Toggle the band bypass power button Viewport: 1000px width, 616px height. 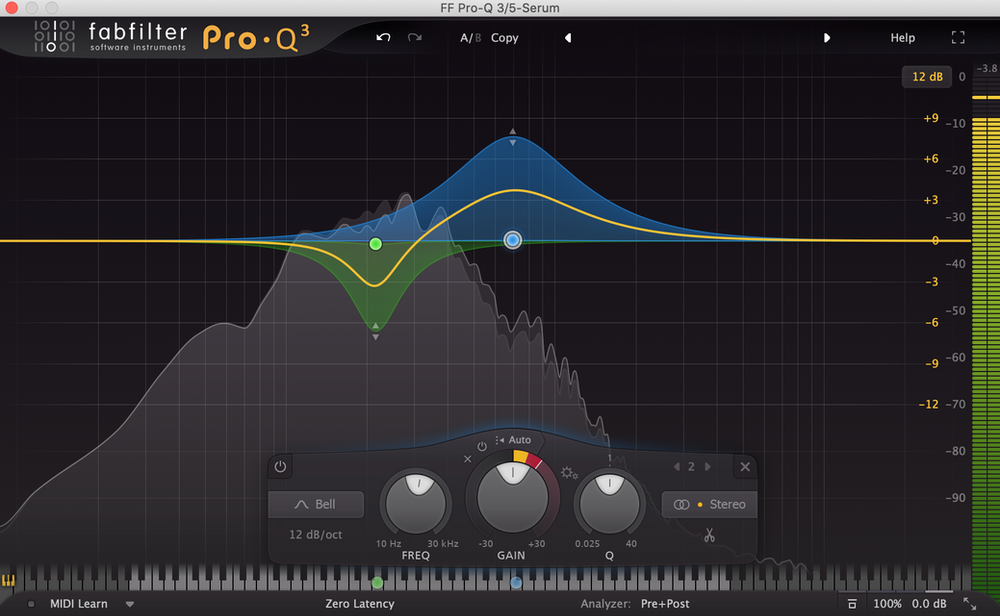pos(280,466)
